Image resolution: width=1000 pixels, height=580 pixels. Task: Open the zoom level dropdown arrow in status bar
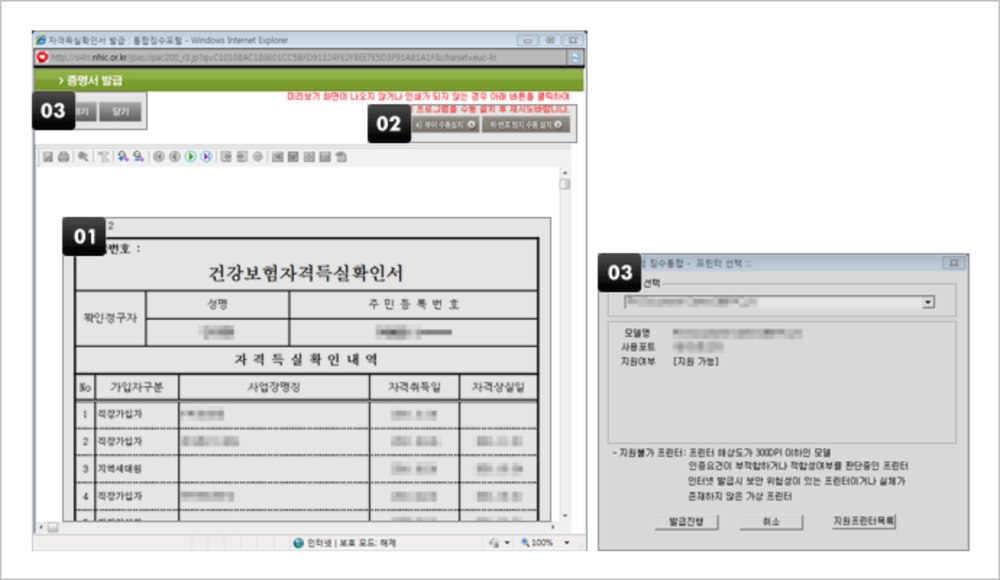567,543
